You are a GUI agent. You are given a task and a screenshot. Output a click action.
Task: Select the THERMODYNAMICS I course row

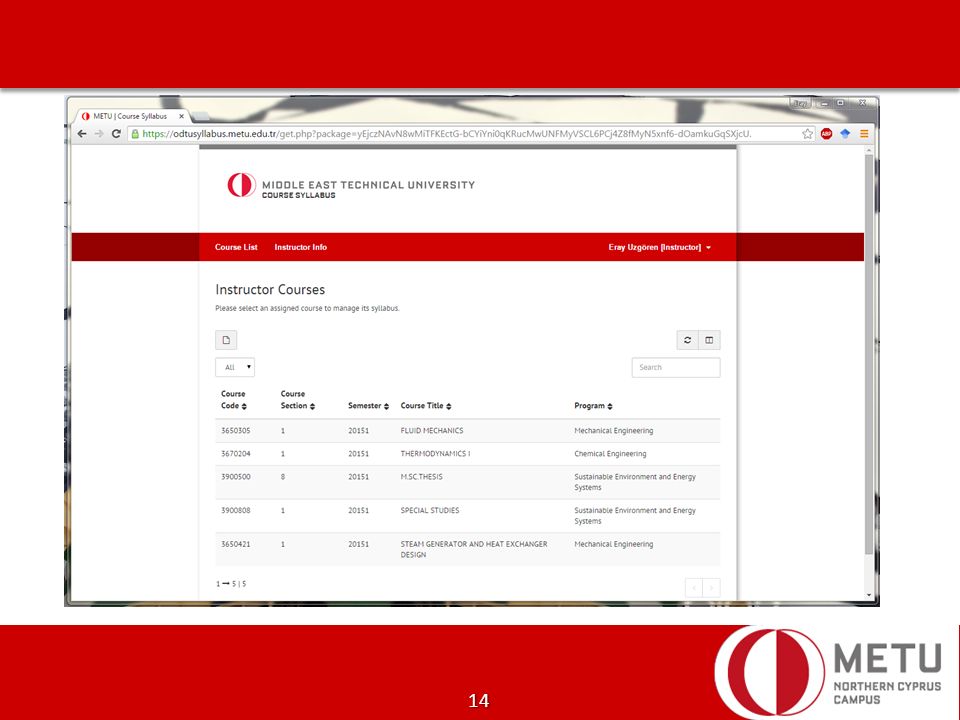pos(468,454)
